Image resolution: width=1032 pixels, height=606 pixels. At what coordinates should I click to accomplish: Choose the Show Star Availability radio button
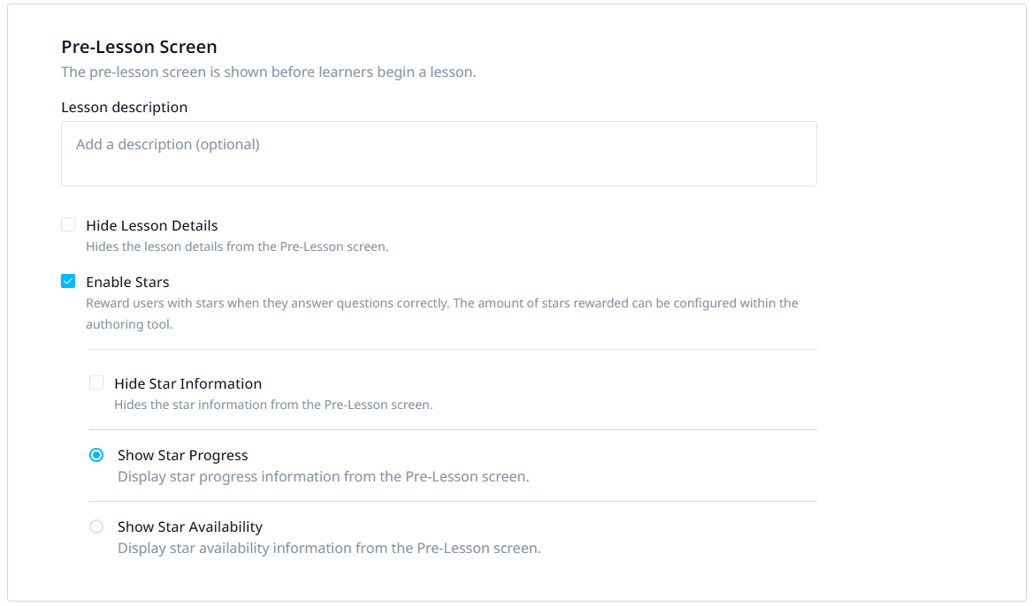(96, 527)
